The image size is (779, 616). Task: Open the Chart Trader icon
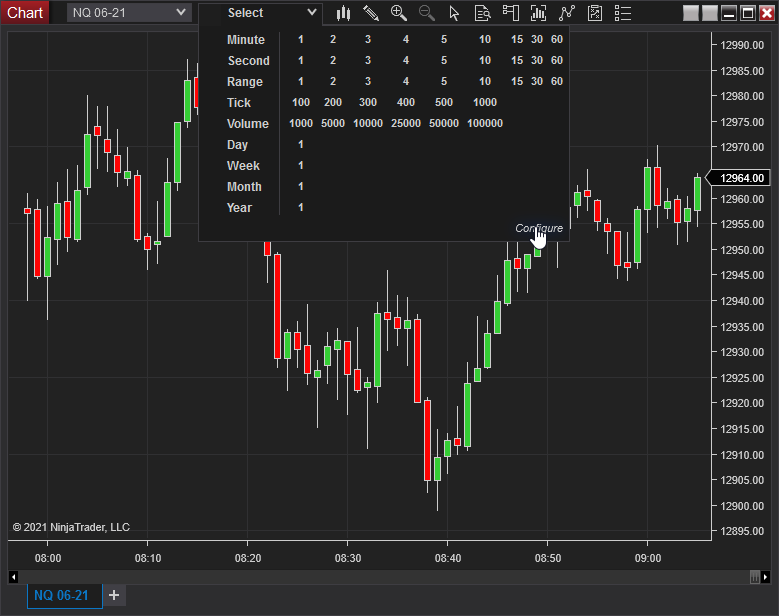[511, 13]
